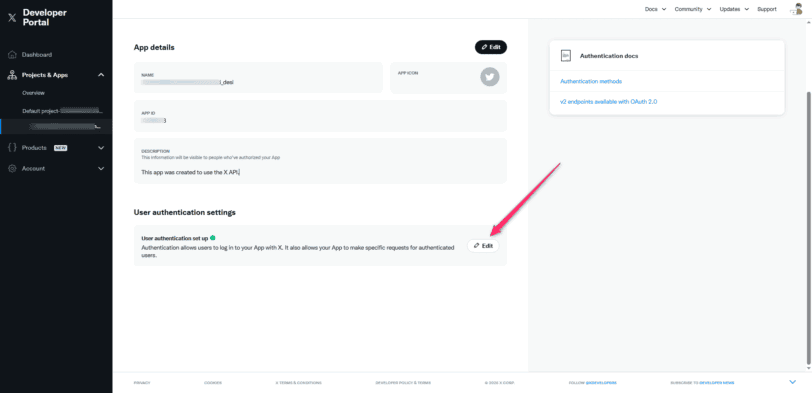
Task: Open DEVELOPER POLICY & TERMS footer link
Action: (x=403, y=383)
